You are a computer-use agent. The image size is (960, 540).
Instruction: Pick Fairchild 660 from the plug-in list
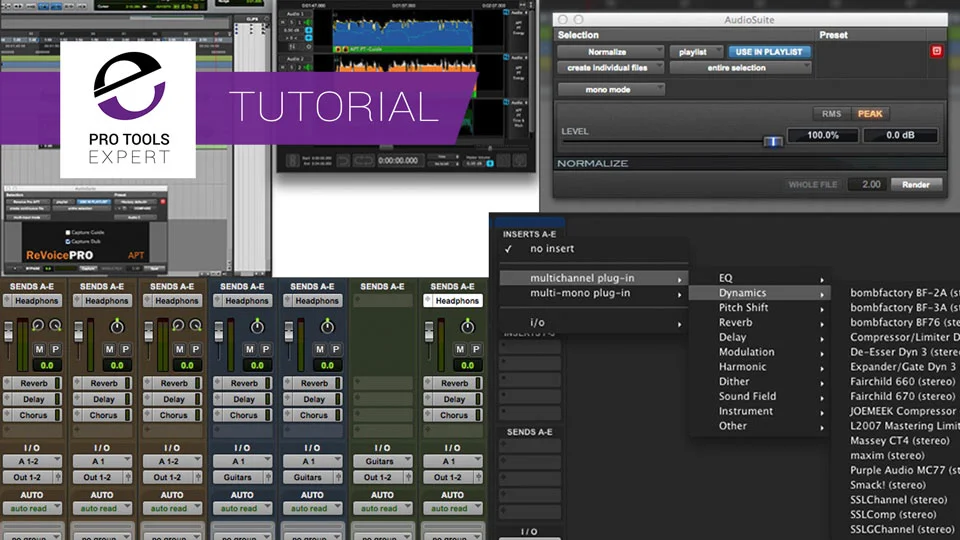coord(904,381)
